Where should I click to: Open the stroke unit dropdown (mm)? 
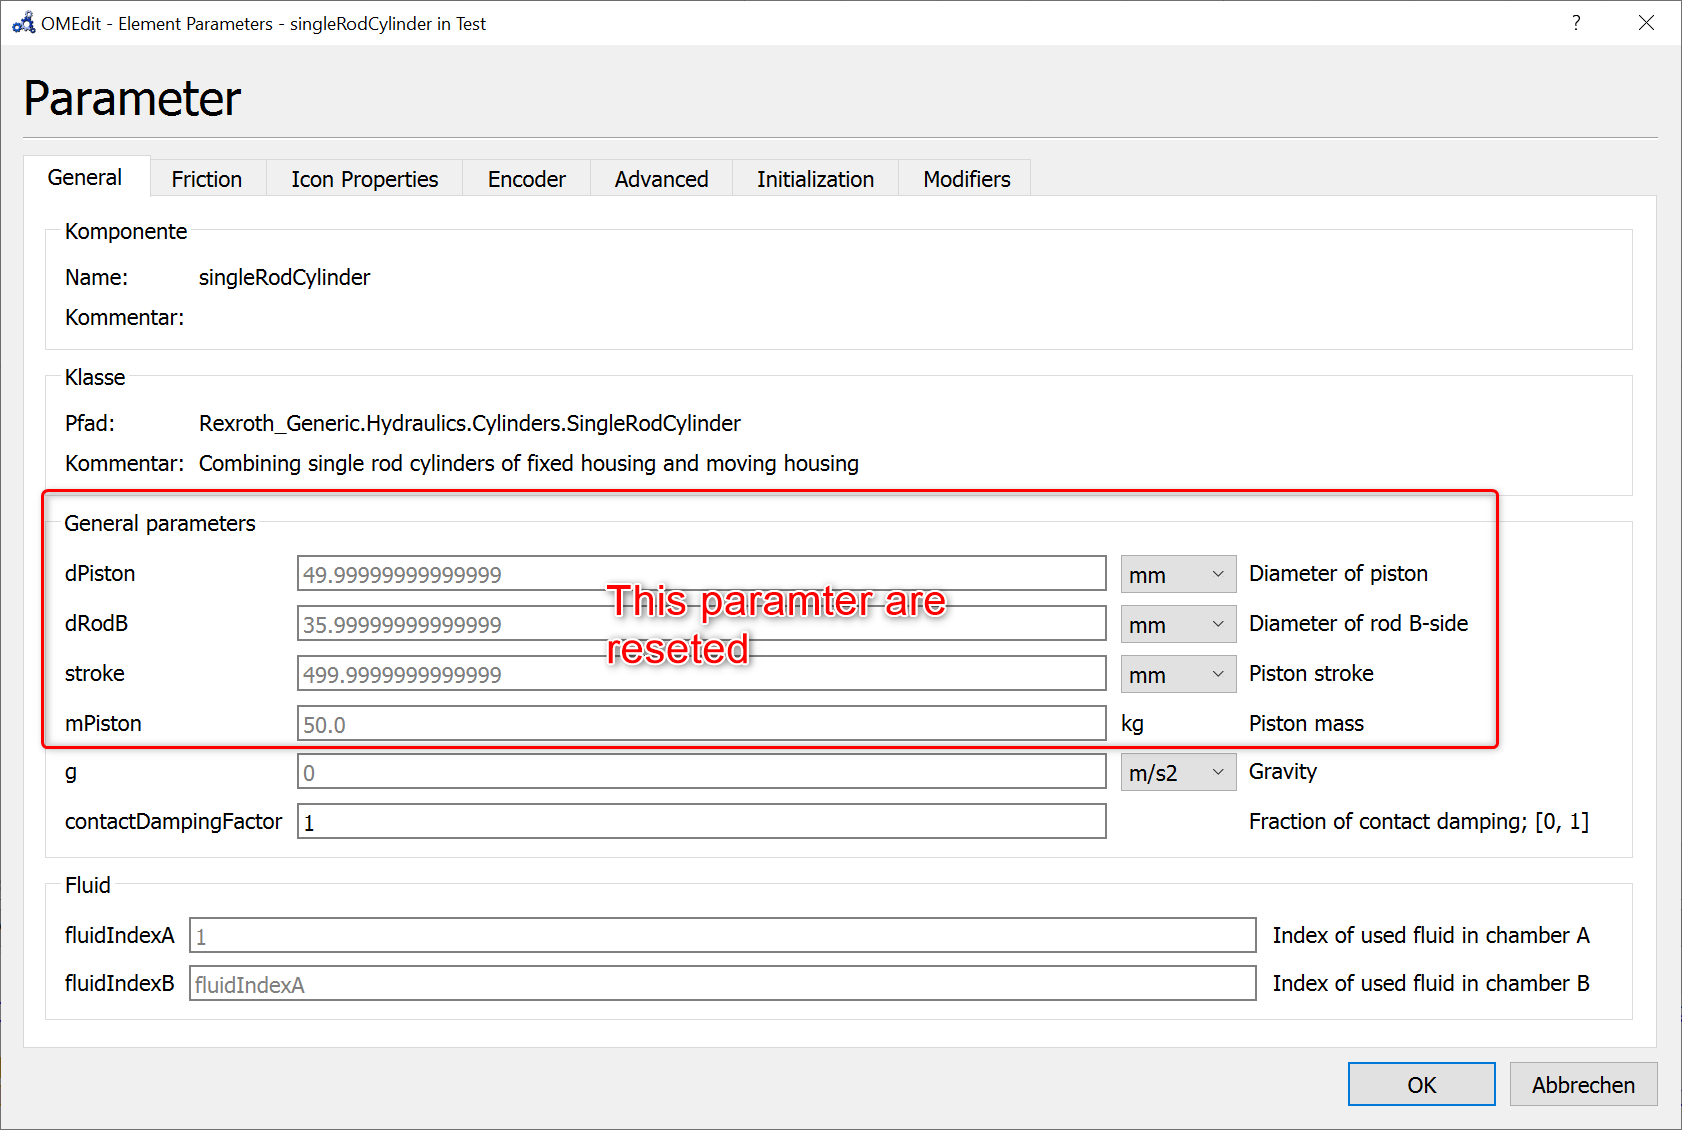pos(1178,675)
